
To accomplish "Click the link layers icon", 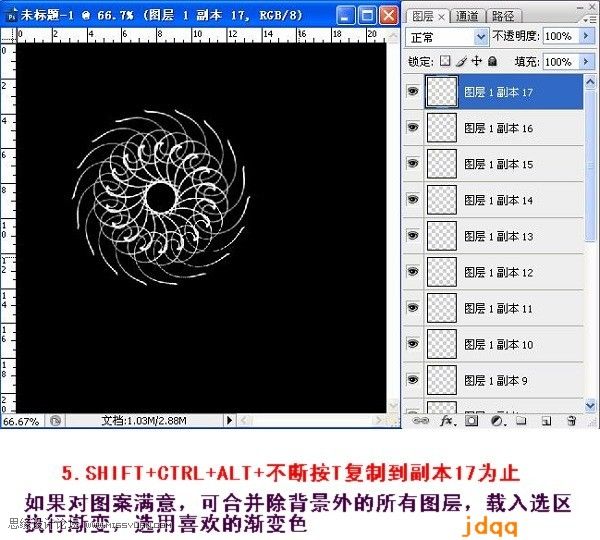I will tap(421, 421).
